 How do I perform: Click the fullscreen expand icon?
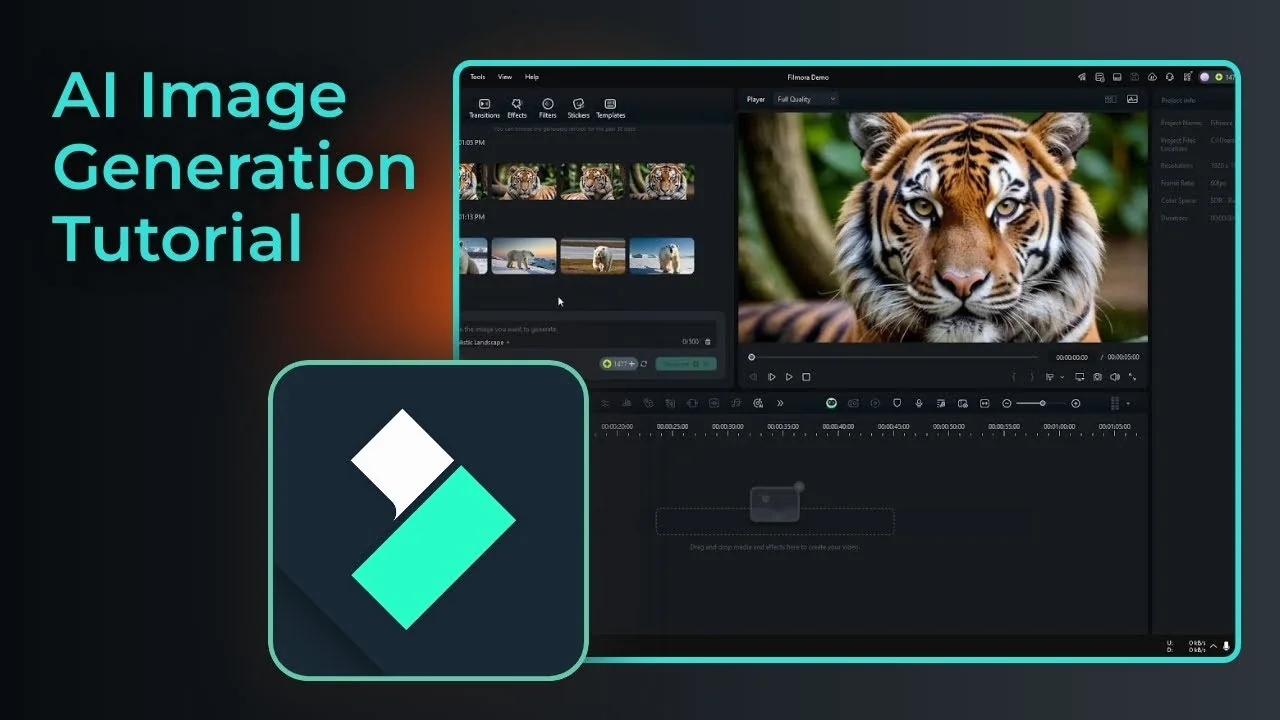[1133, 377]
